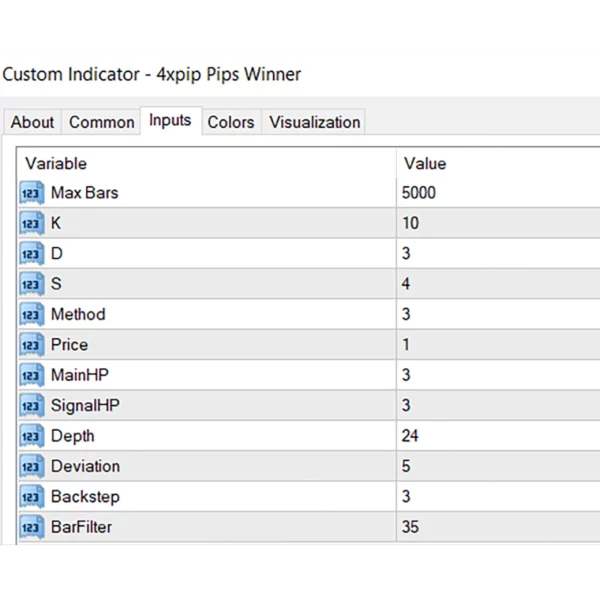Switch to the Visualization tab

314,122
